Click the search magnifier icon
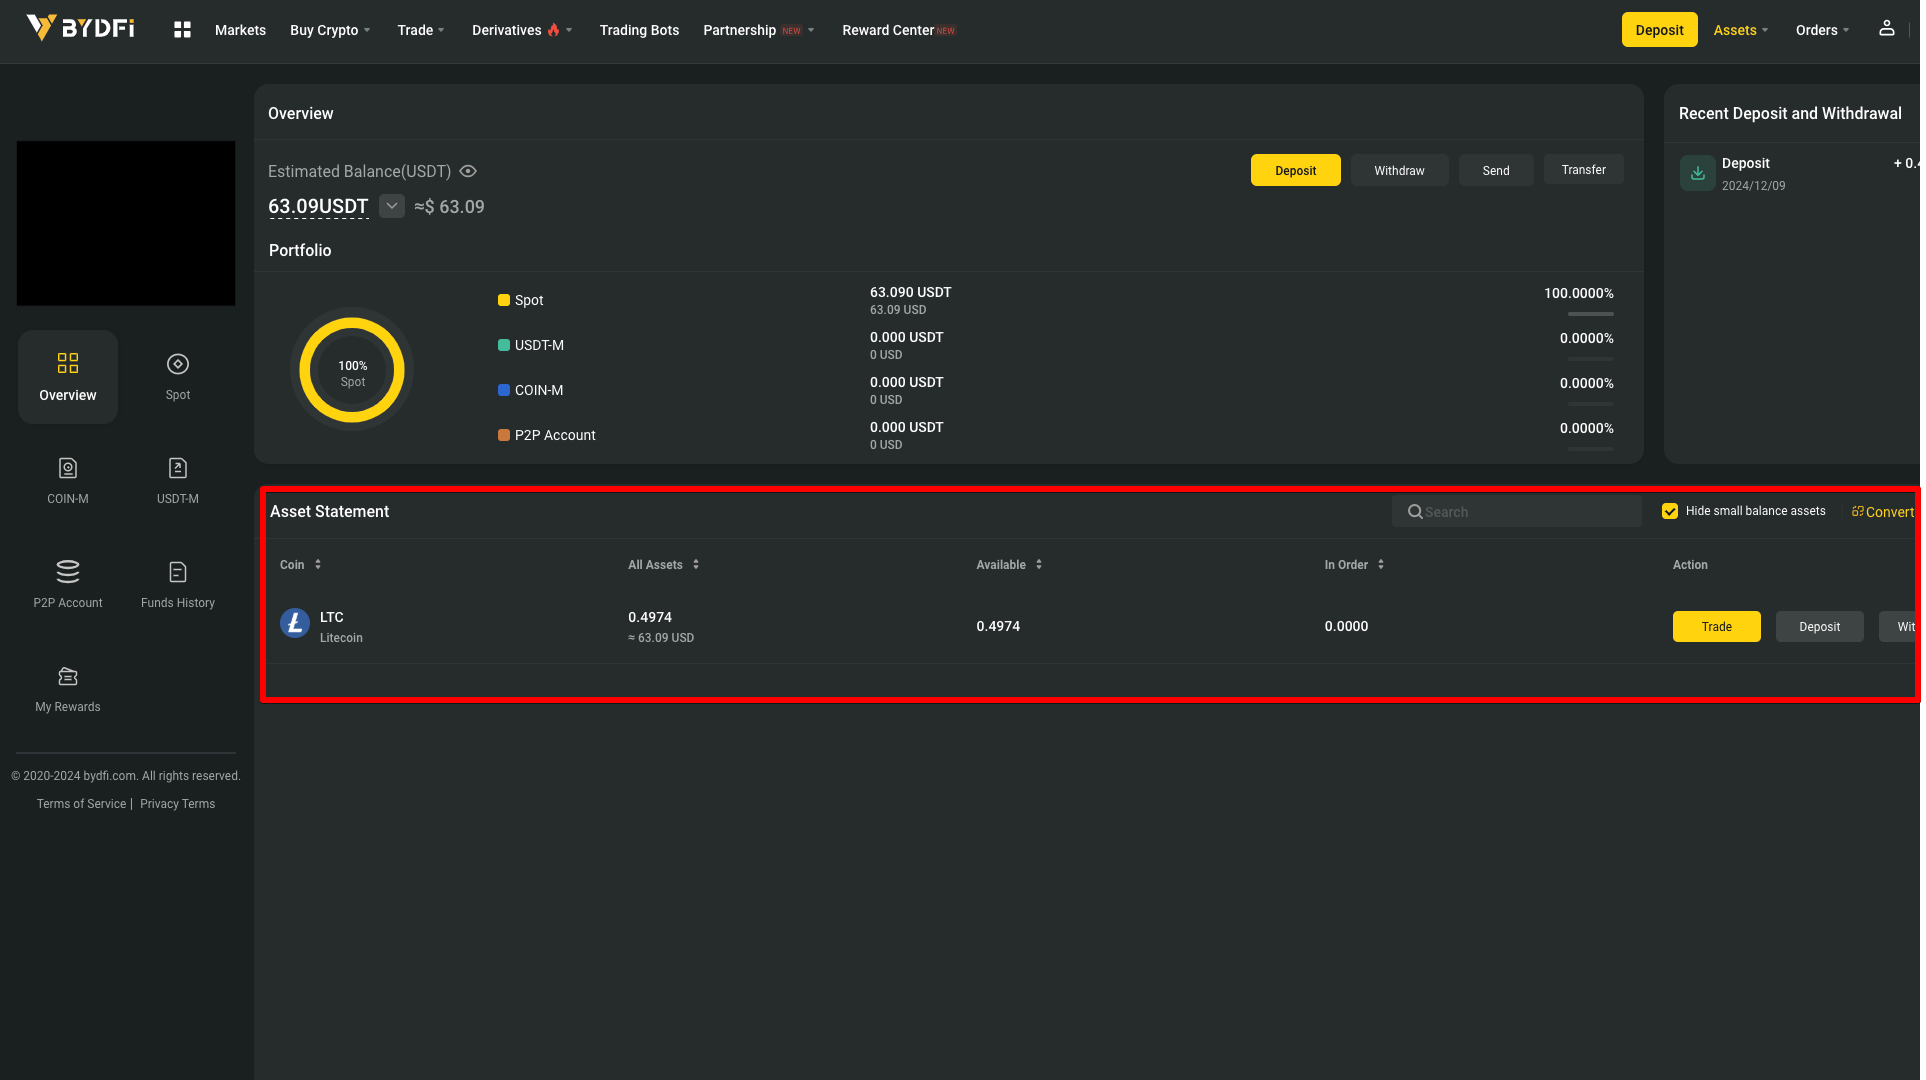Screen dimensions: 1926x1080 click(1415, 512)
